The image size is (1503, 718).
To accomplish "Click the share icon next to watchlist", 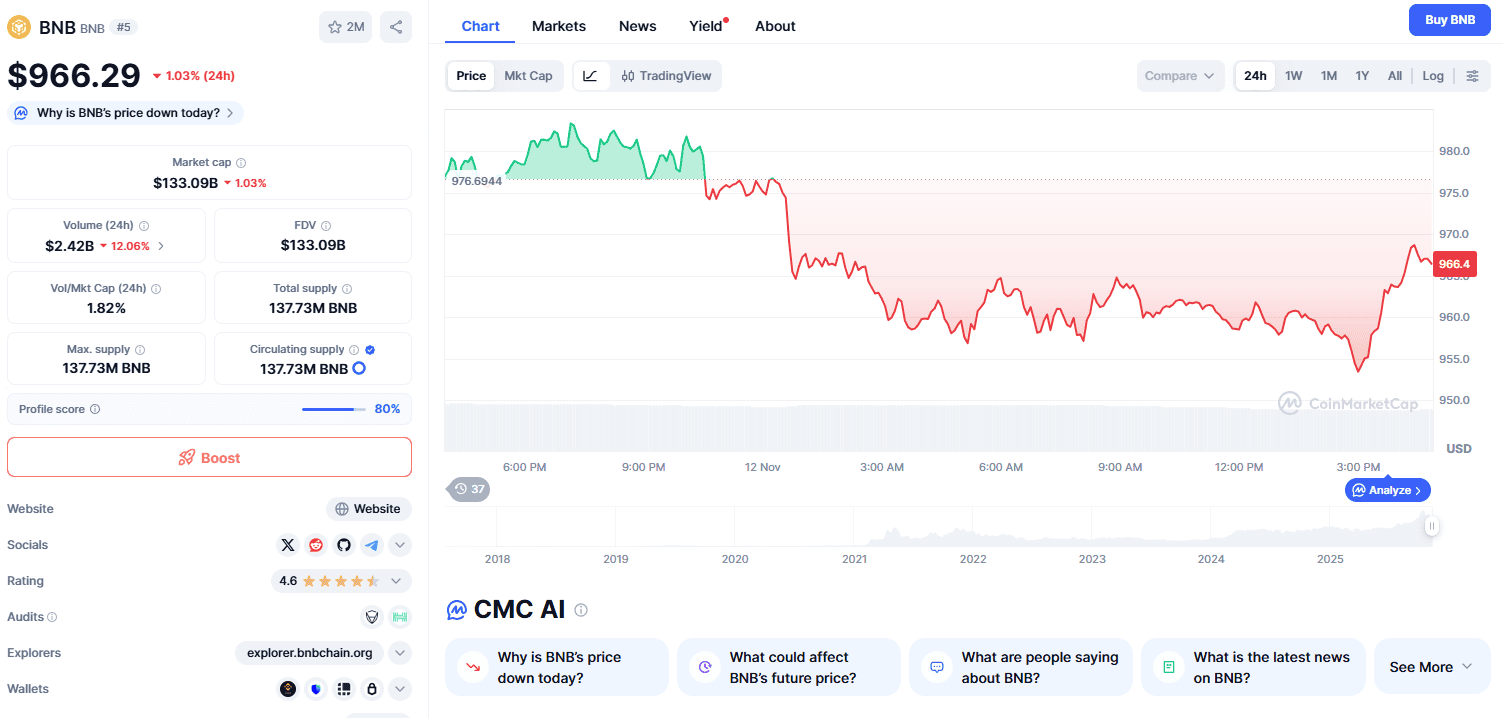I will (x=396, y=27).
